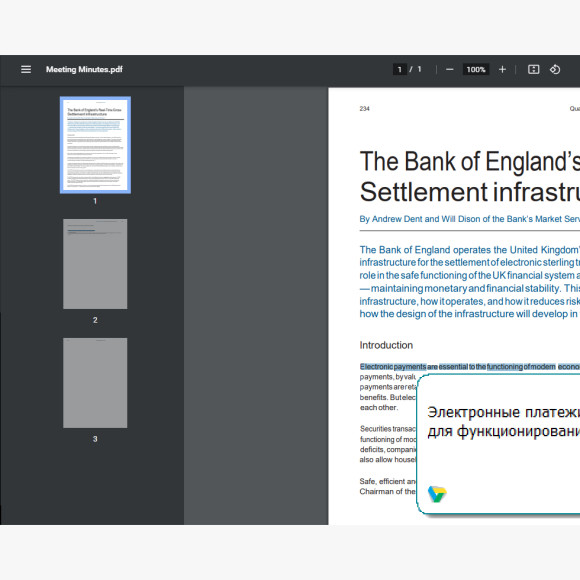This screenshot has width=580, height=580.
Task: Click the highlighted Electronic payments sentence
Action: 470,367
